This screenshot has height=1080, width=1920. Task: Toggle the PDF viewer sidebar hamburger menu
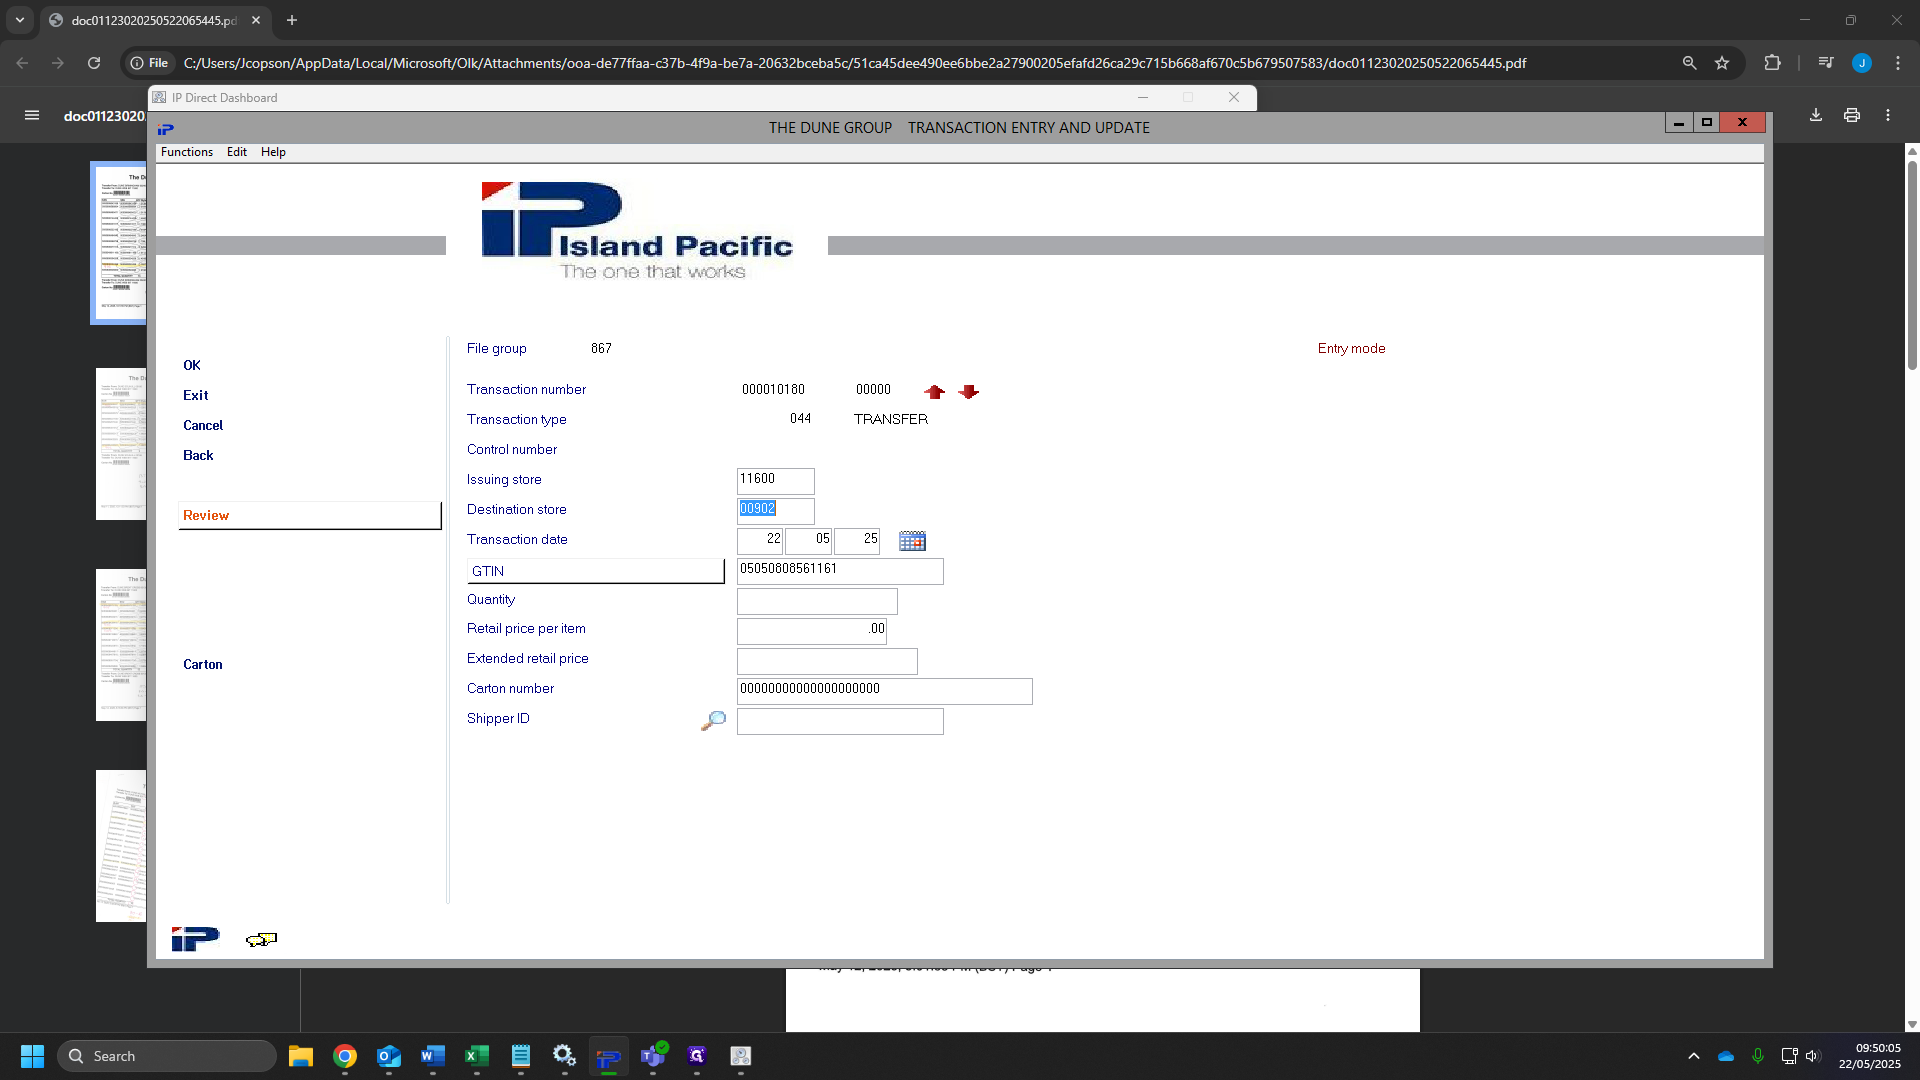pos(32,115)
